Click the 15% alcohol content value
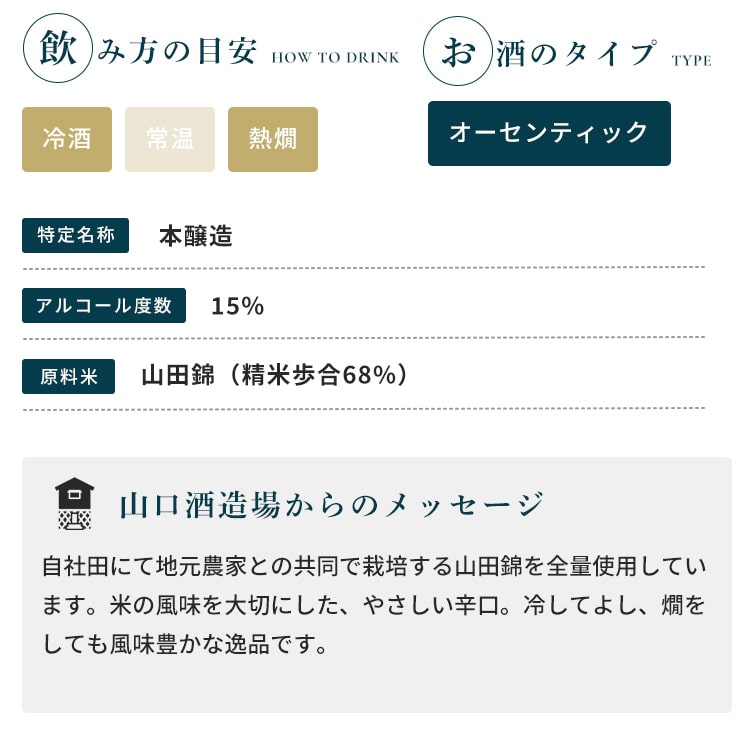Viewport: 750px width, 750px height. pos(237,306)
